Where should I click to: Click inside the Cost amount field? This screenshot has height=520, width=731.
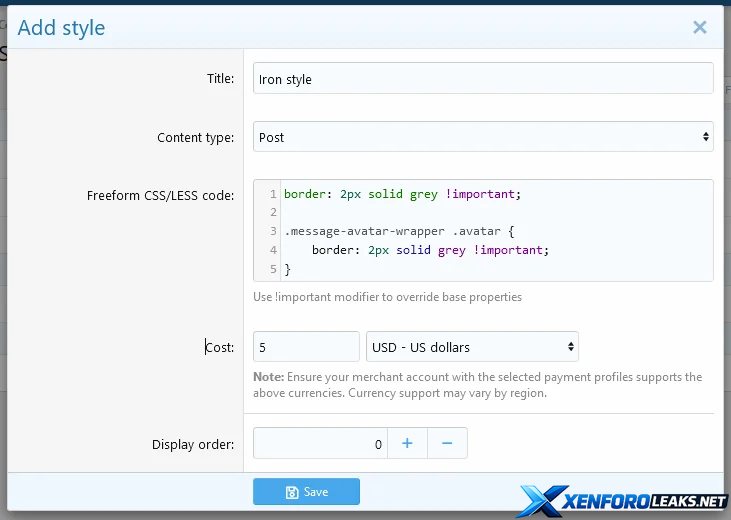(306, 347)
